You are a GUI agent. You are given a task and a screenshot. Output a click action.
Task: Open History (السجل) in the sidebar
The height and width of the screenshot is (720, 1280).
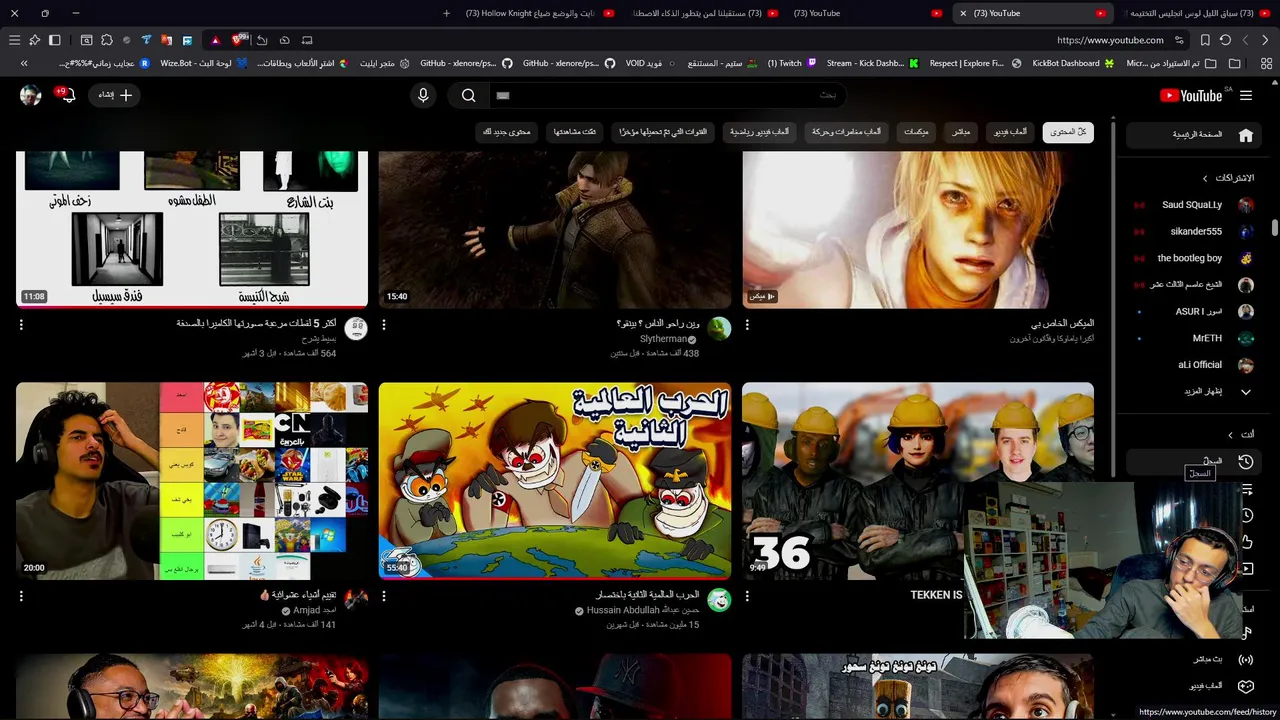coord(1196,461)
